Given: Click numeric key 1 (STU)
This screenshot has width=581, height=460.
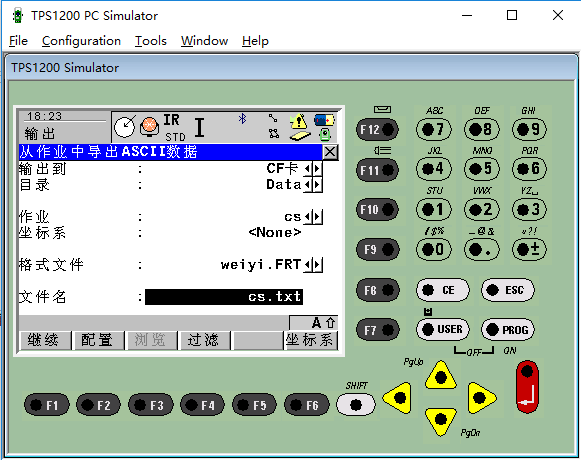Looking at the screenshot, I should click(x=434, y=209).
